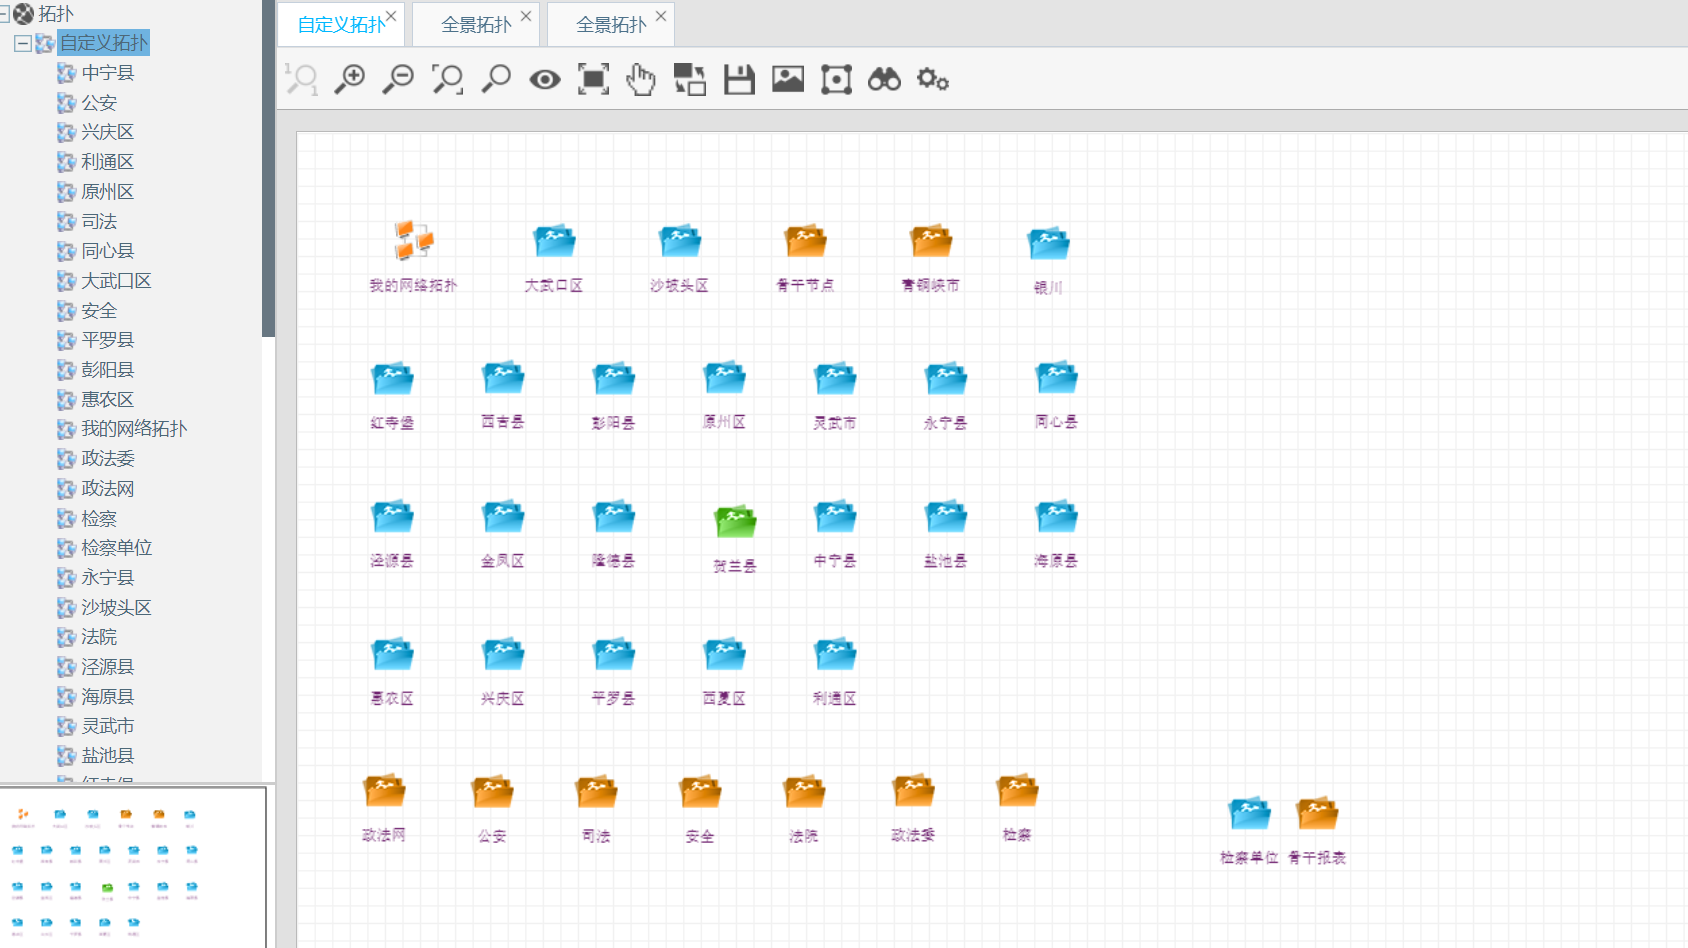Open 泾源县 in the tree
The width and height of the screenshot is (1688, 948).
(108, 667)
